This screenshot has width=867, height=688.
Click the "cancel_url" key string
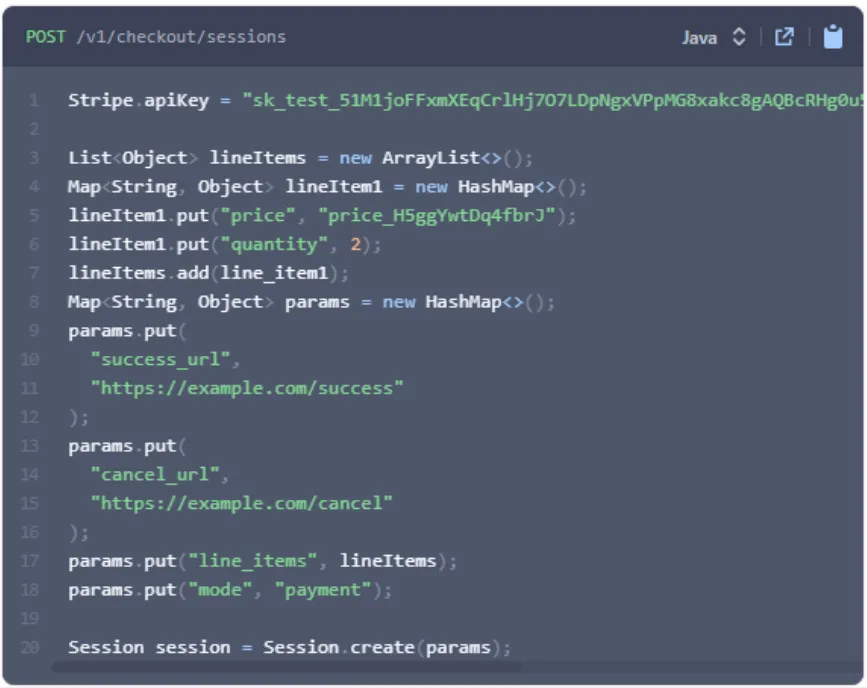pyautogui.click(x=160, y=474)
